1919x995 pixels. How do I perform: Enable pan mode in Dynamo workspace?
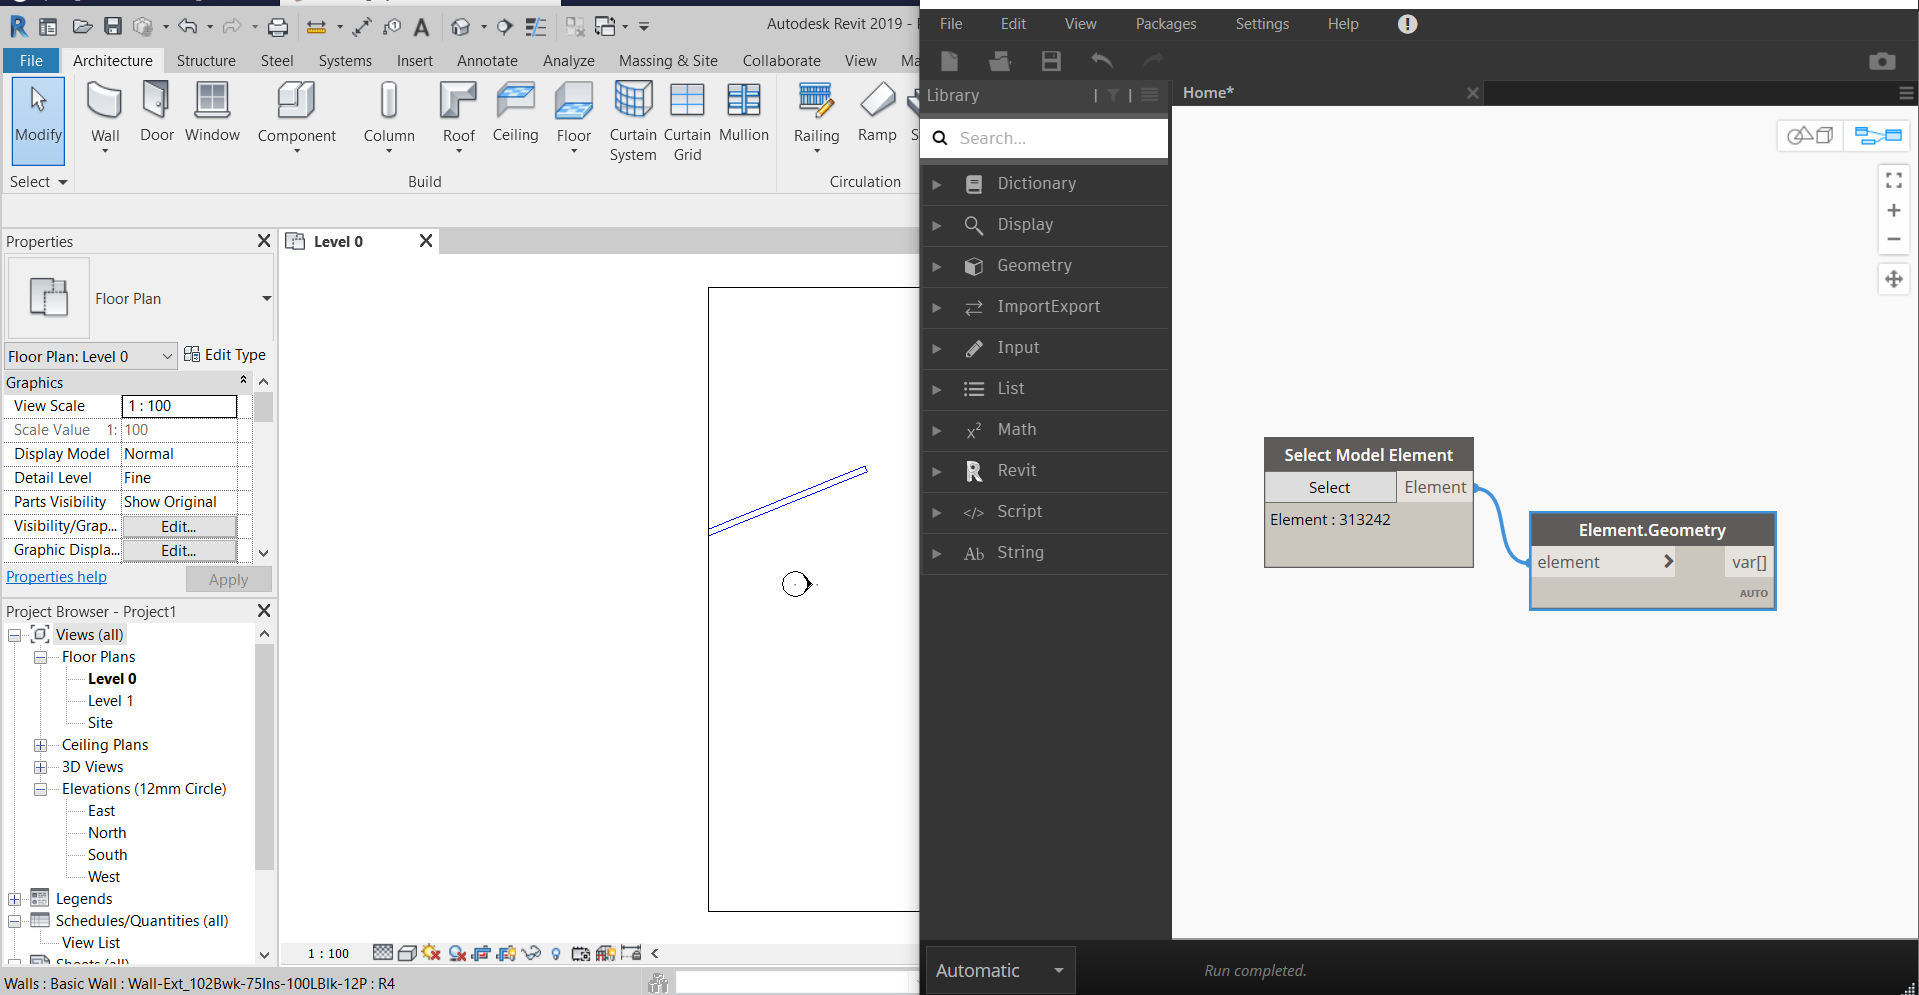pyautogui.click(x=1894, y=279)
